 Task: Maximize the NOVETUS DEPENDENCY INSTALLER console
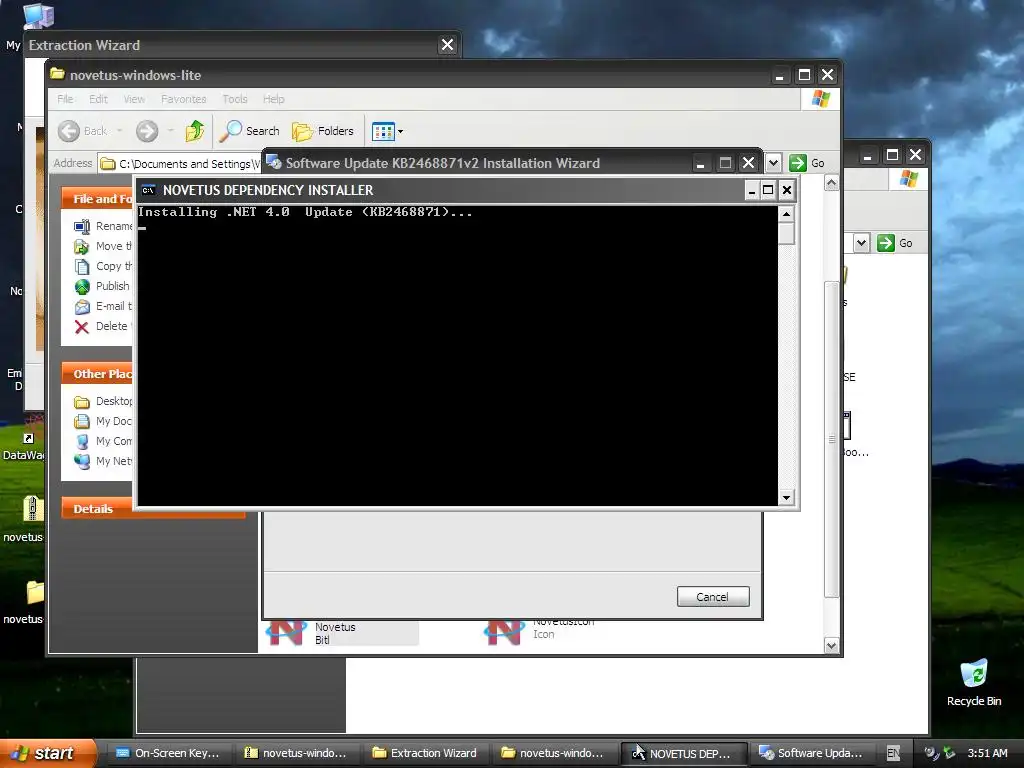pyautogui.click(x=769, y=190)
